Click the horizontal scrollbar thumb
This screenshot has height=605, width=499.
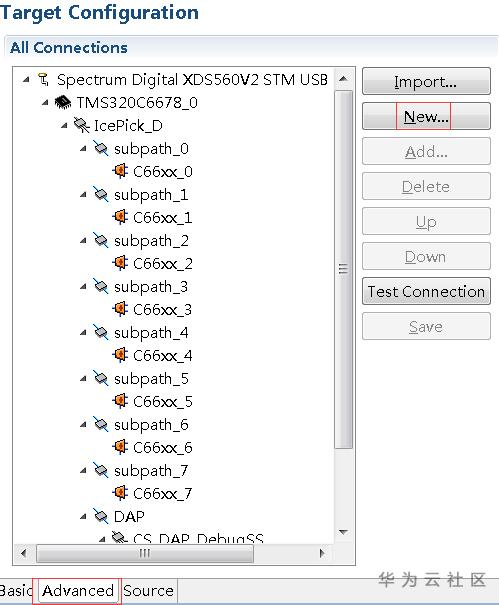click(145, 554)
